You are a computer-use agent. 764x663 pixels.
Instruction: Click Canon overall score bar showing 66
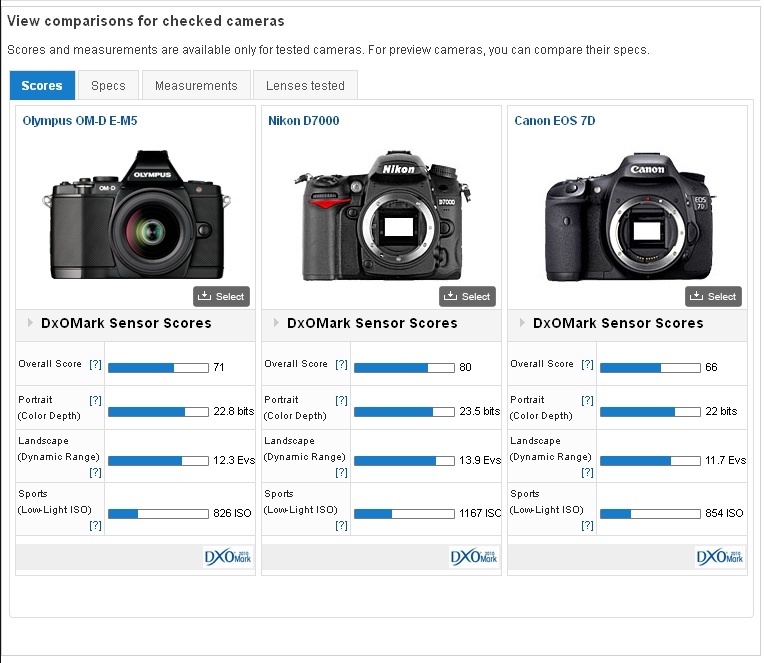[650, 368]
